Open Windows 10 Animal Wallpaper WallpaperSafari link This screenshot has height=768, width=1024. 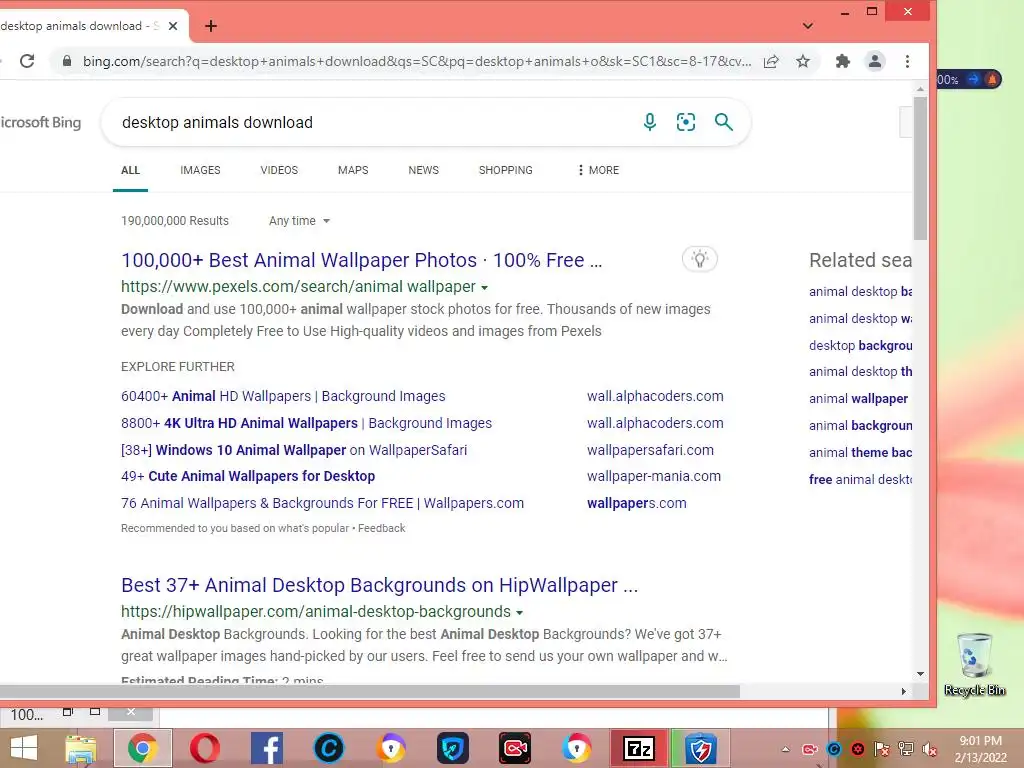click(x=294, y=450)
